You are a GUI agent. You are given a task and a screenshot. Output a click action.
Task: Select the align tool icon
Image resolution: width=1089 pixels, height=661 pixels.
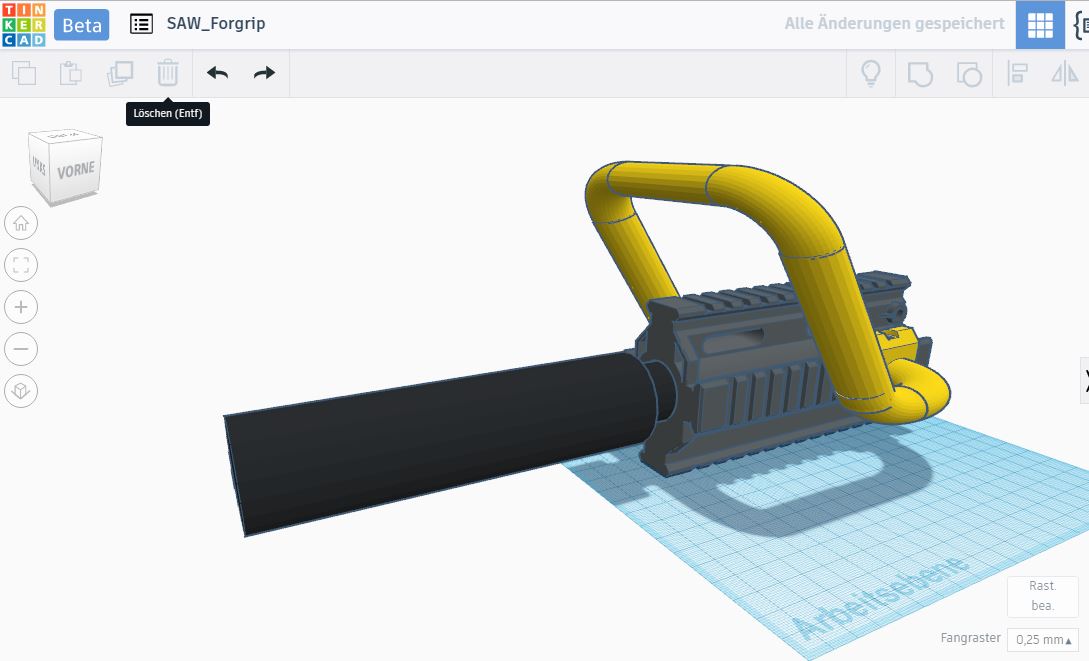(1017, 73)
